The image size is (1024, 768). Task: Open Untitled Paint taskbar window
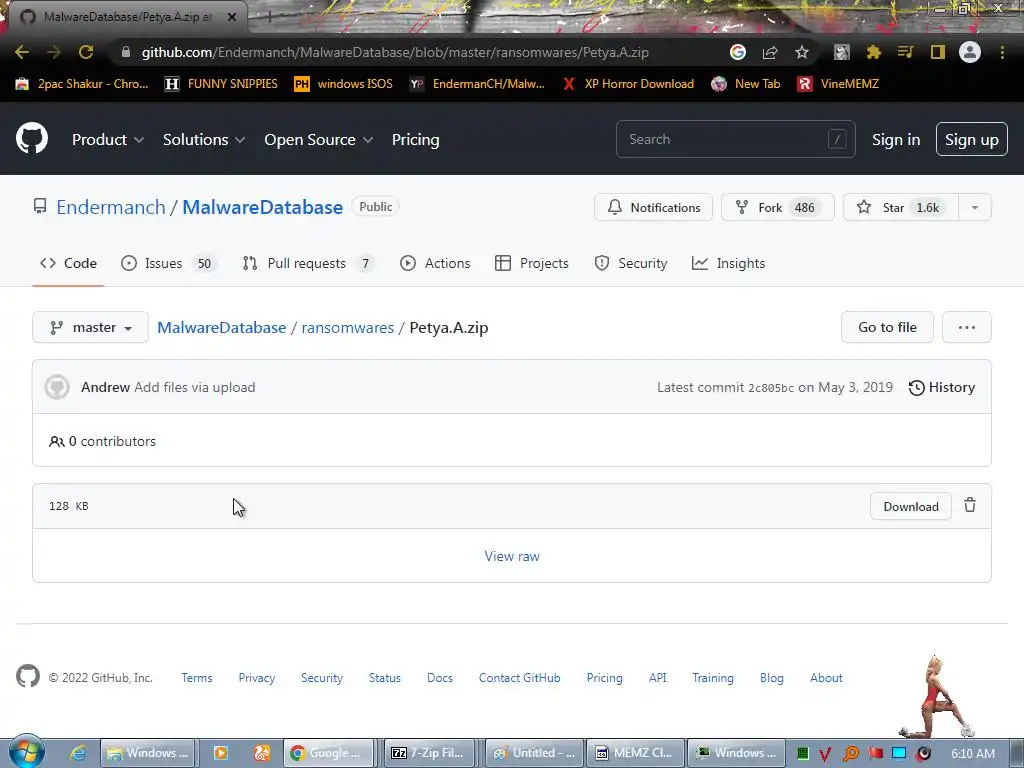tap(535, 753)
